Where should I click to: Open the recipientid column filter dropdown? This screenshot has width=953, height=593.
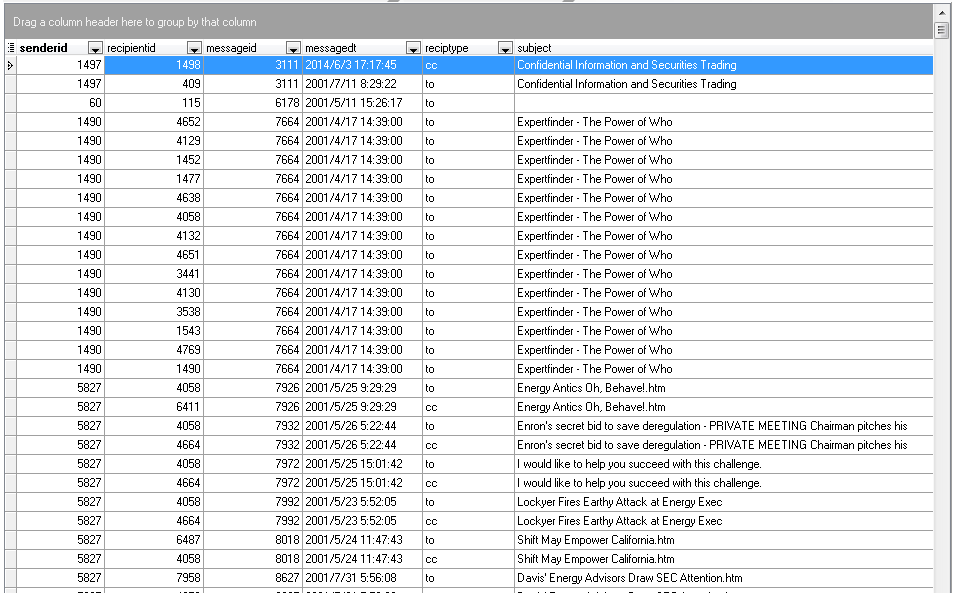click(194, 48)
